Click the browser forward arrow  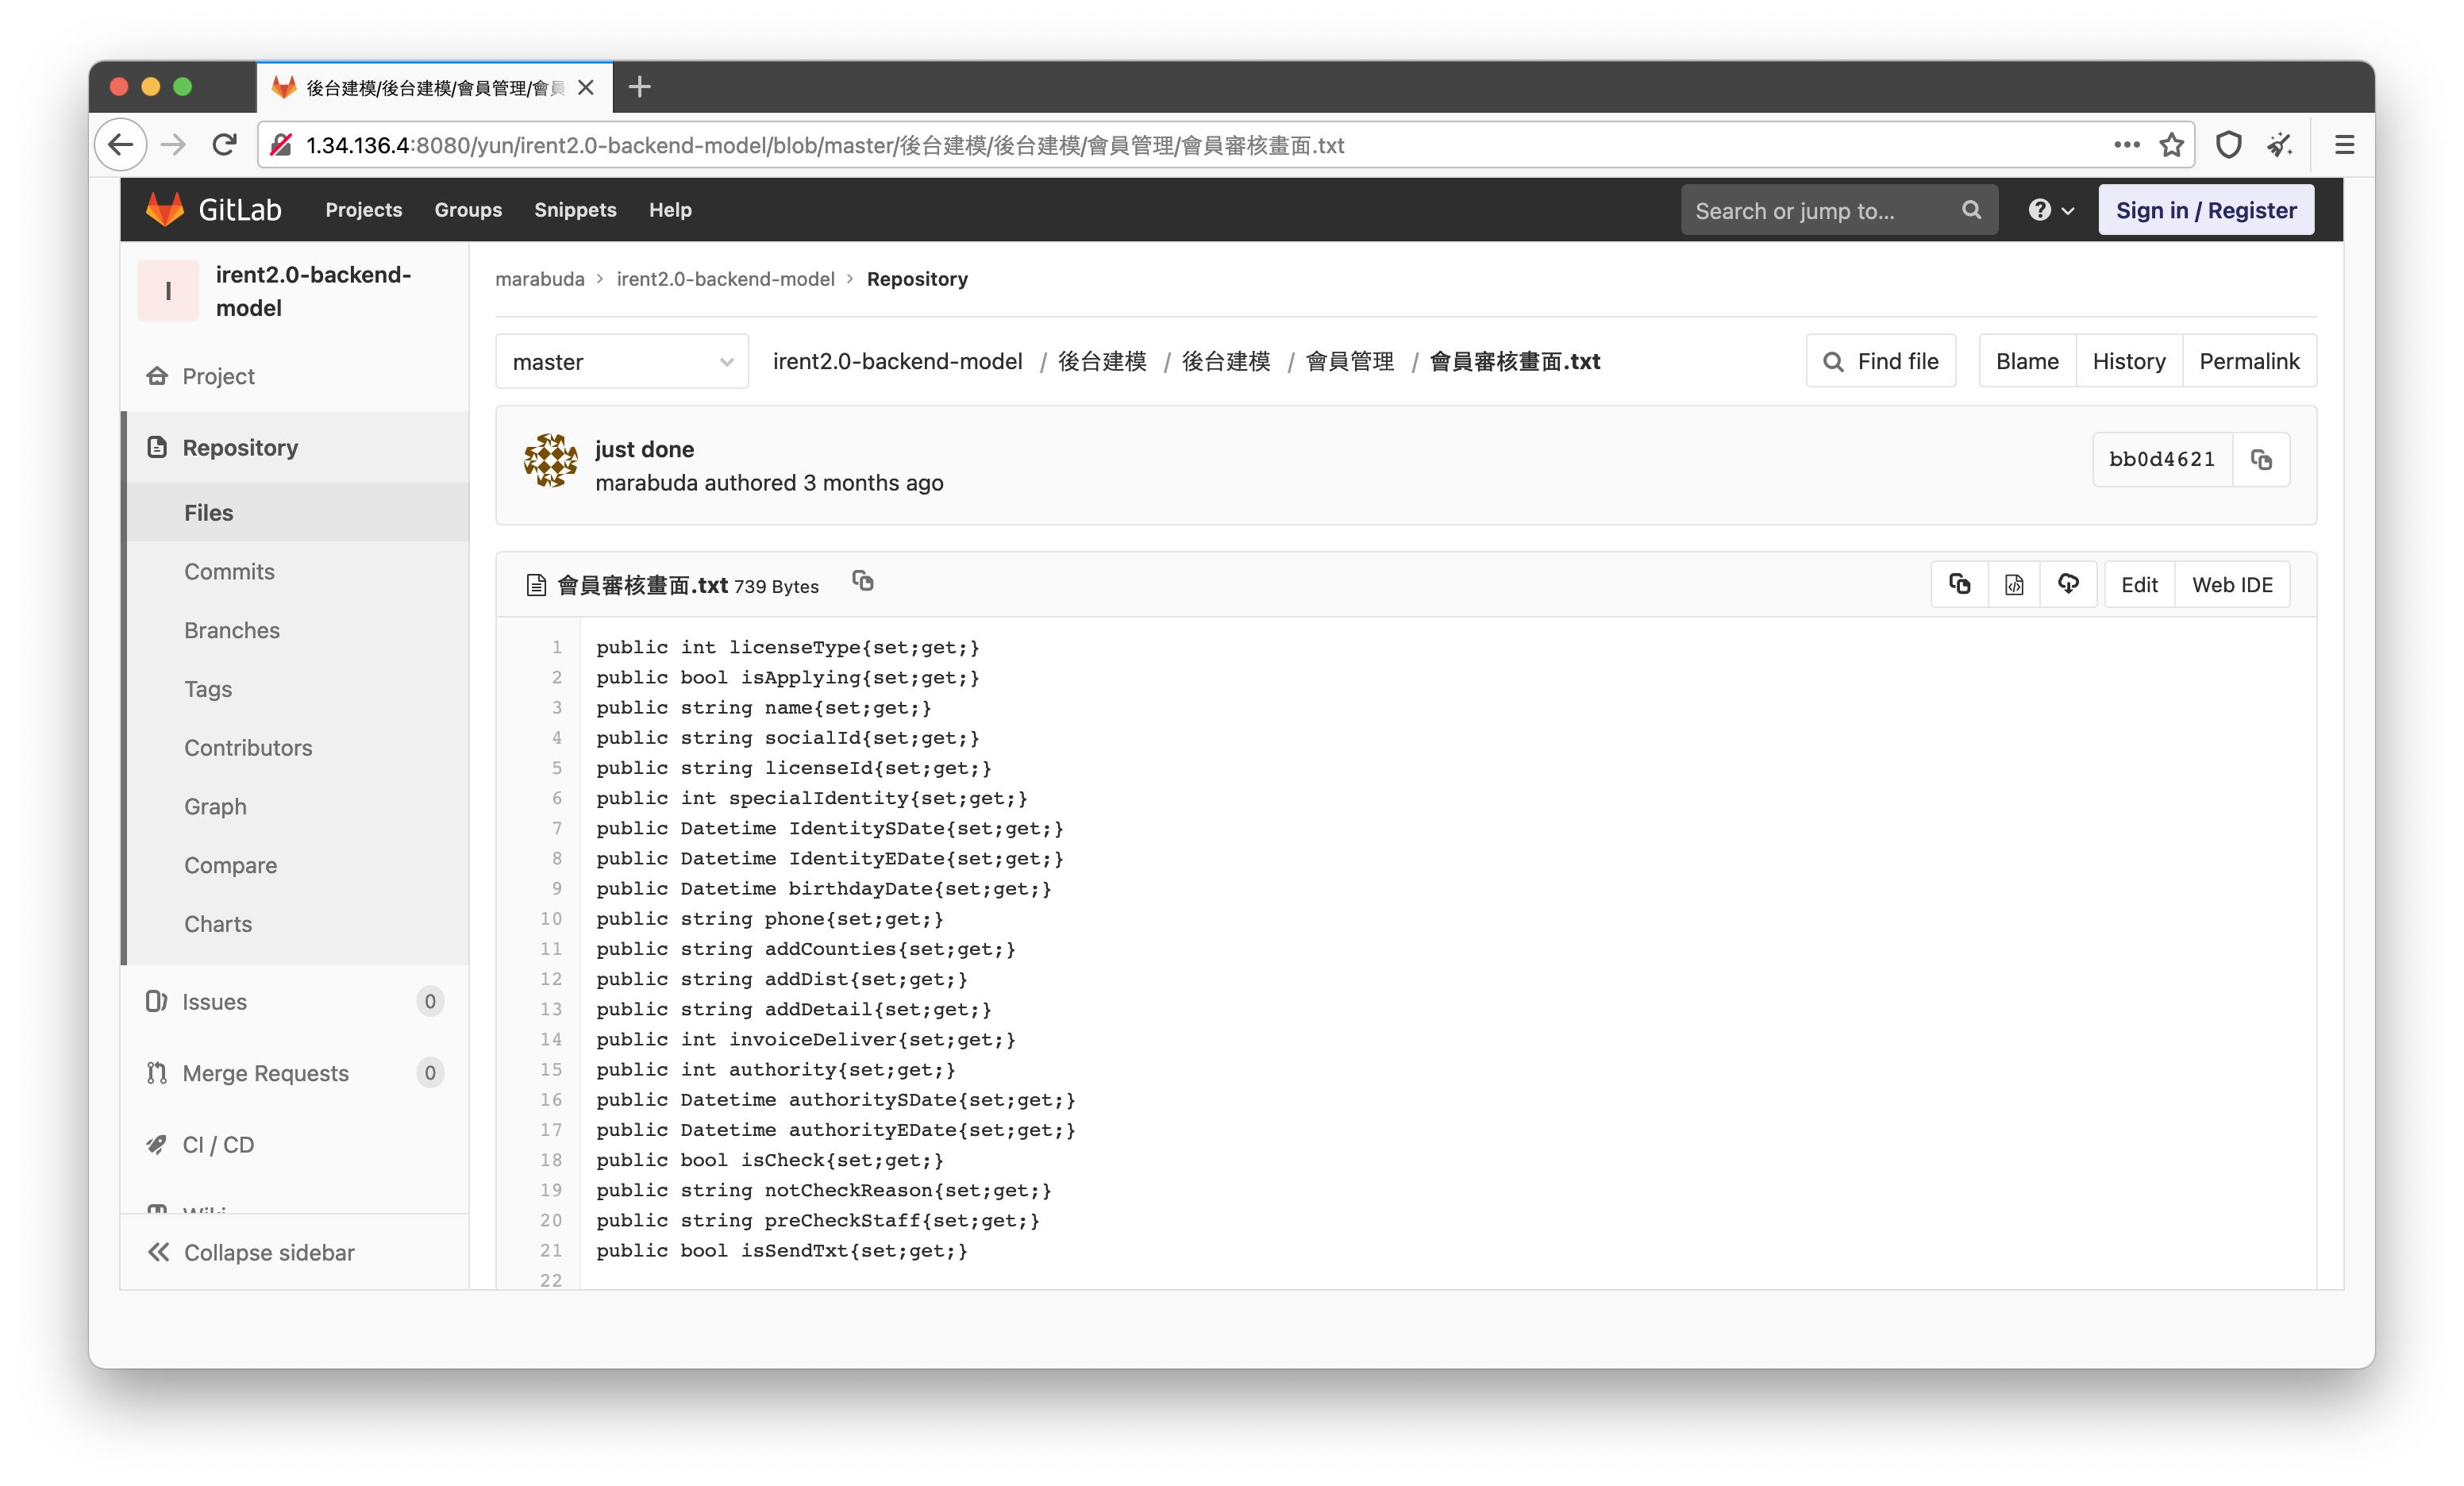[x=173, y=145]
